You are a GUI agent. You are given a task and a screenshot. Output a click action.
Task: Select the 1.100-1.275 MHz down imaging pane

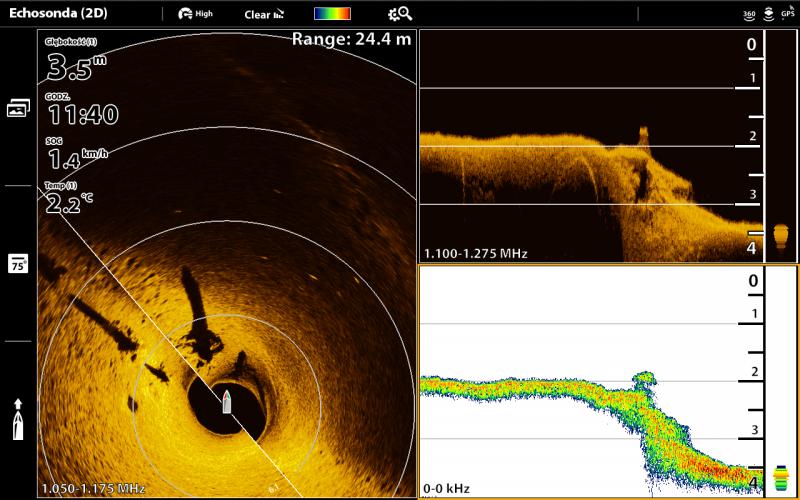point(590,150)
